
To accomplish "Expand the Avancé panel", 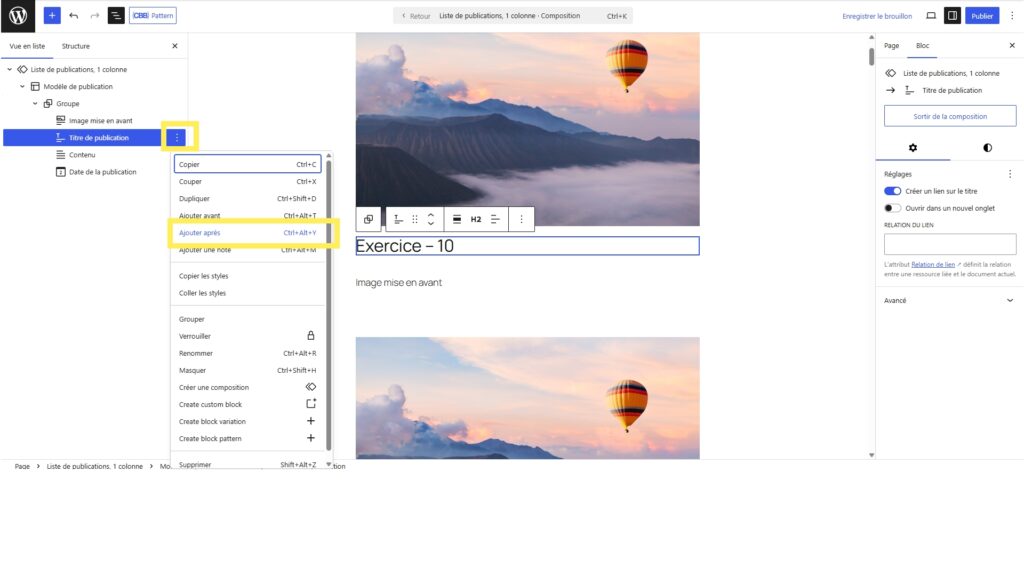I will pos(950,300).
